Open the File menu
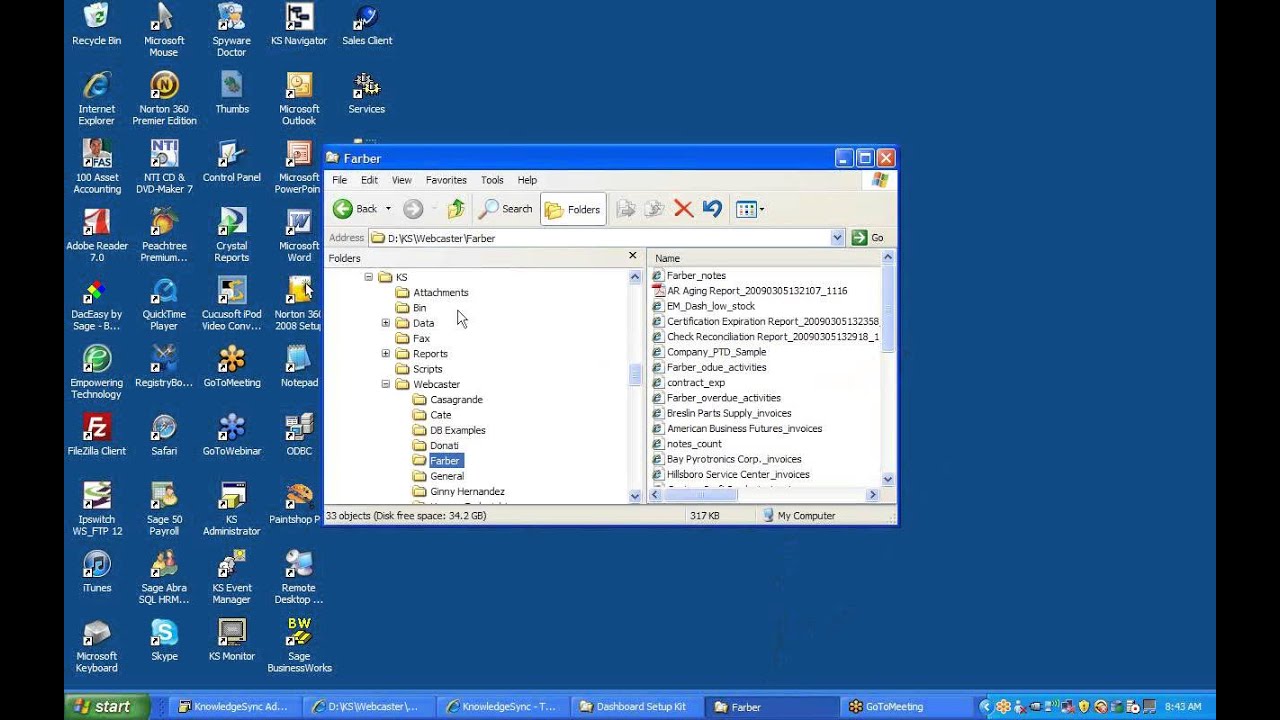Image resolution: width=1280 pixels, height=720 pixels. pos(339,180)
